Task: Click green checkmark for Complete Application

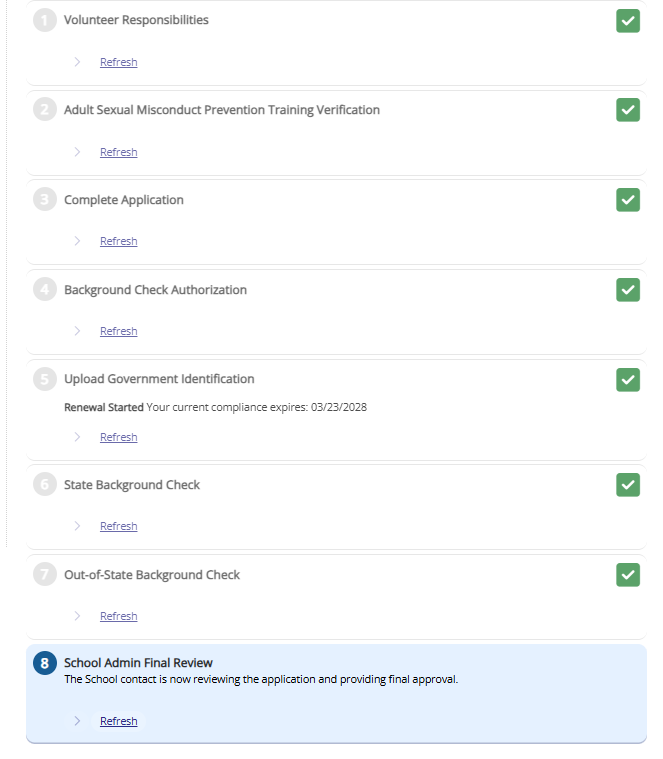Action: pyautogui.click(x=628, y=200)
